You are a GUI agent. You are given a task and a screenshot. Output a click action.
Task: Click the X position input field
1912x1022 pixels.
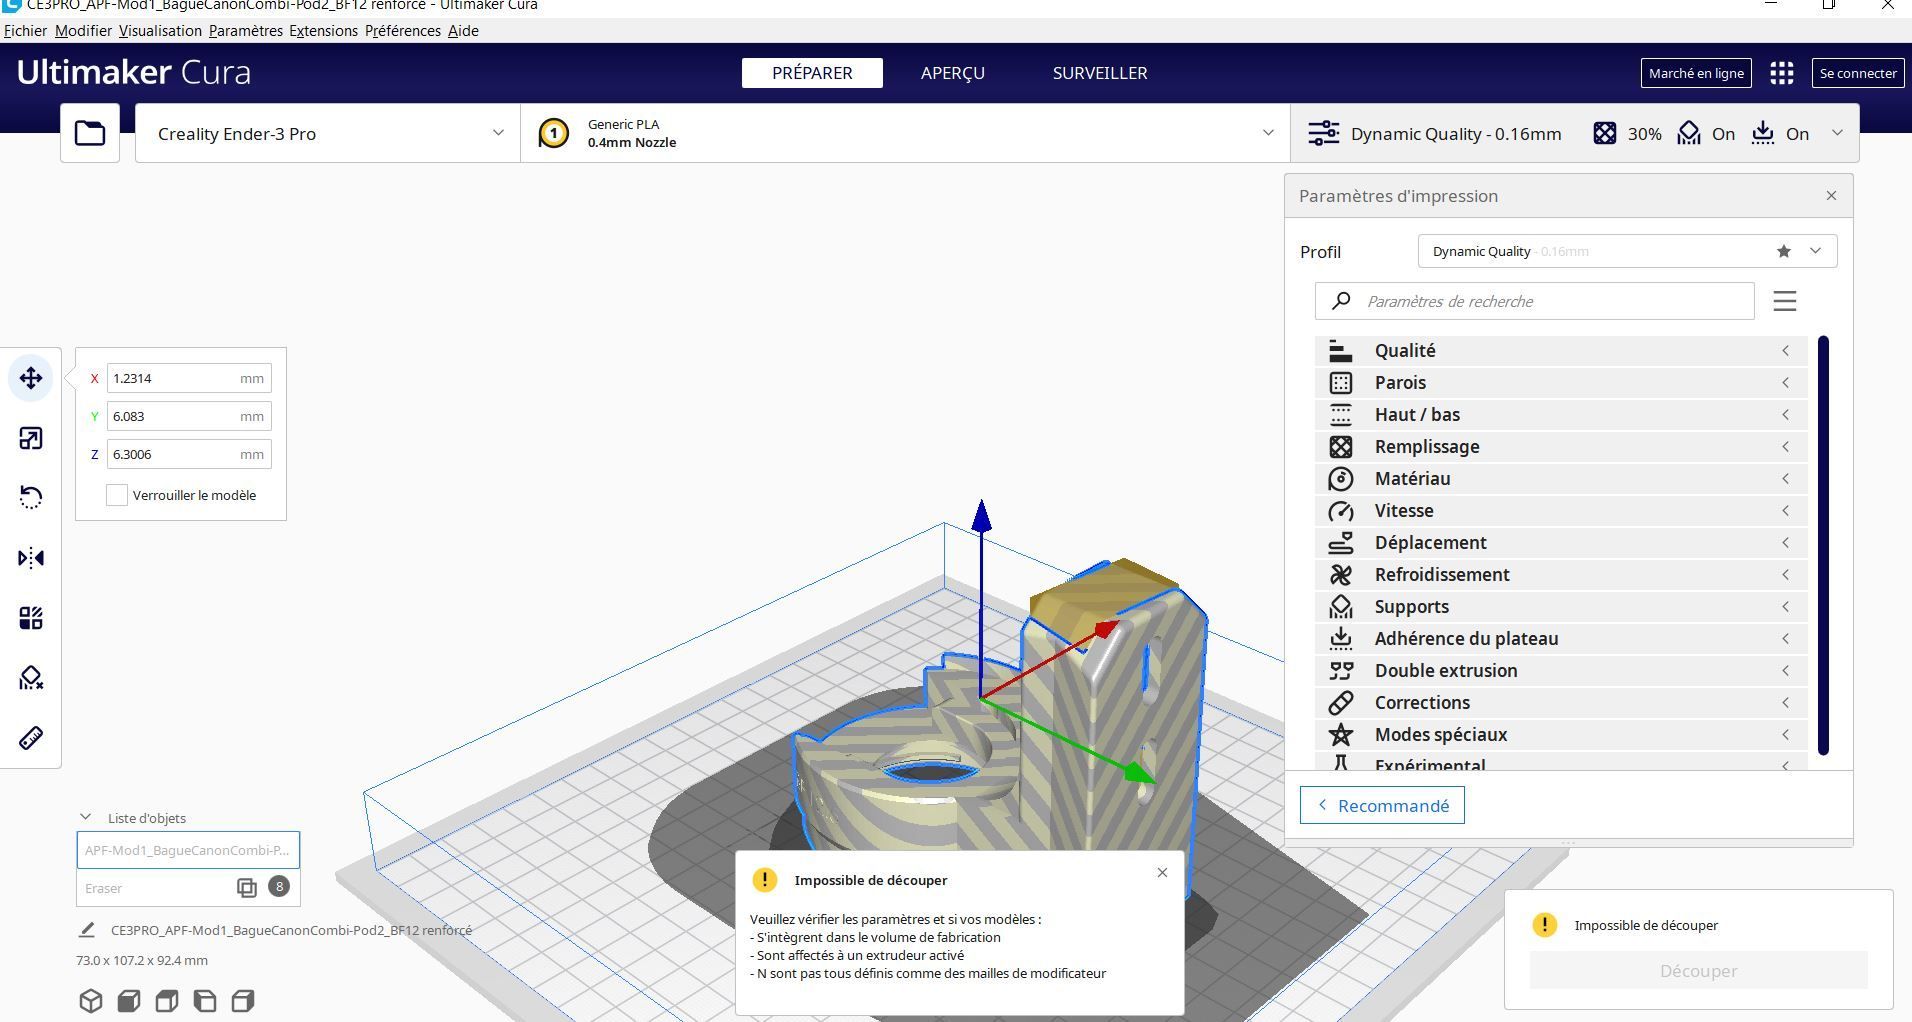pos(189,378)
